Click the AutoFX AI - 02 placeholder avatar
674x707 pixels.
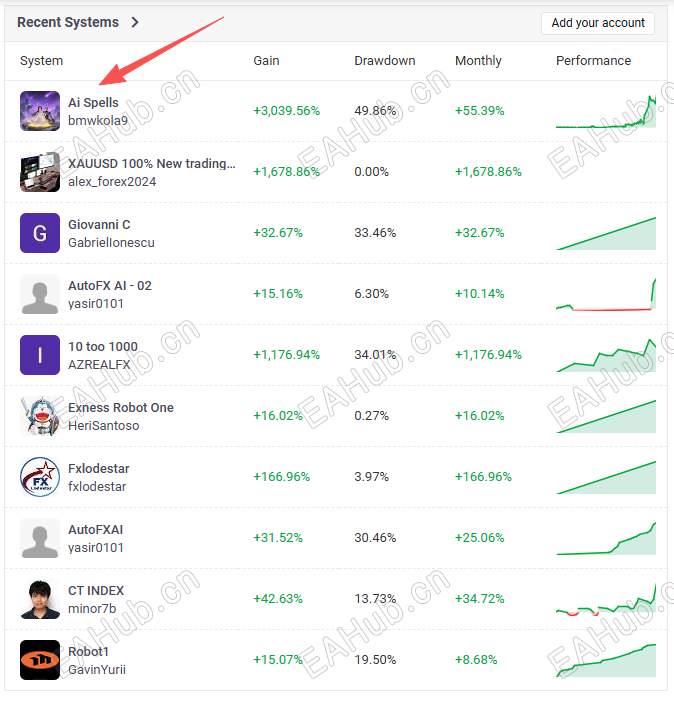click(x=40, y=294)
